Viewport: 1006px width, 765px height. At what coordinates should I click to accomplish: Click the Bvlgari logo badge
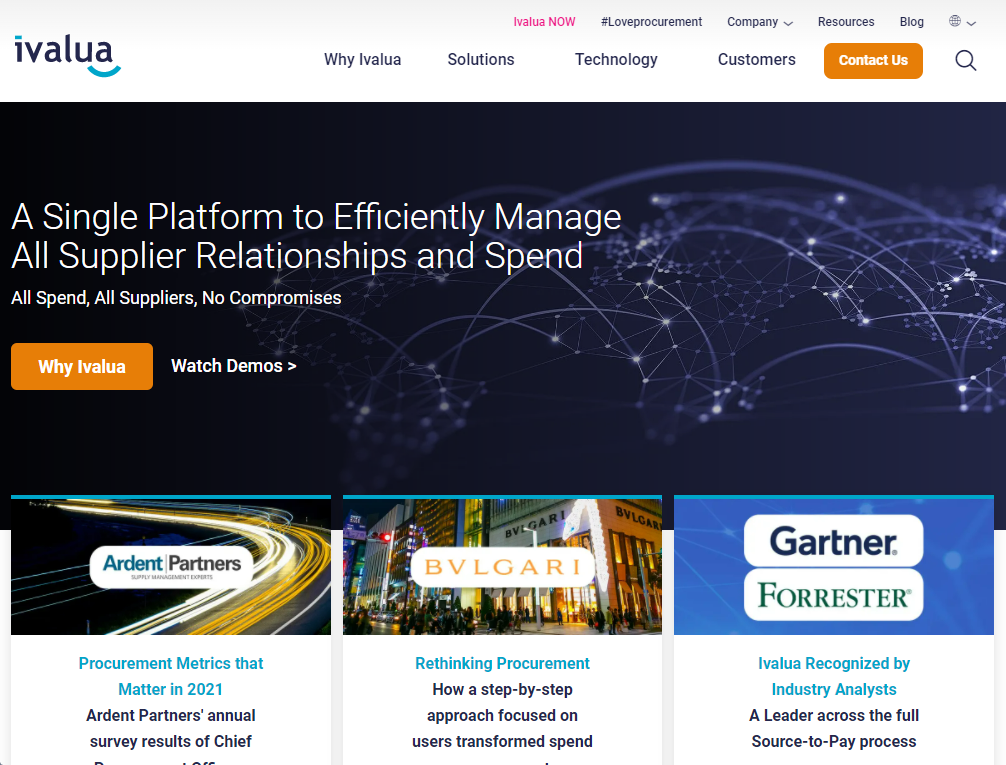click(x=502, y=568)
